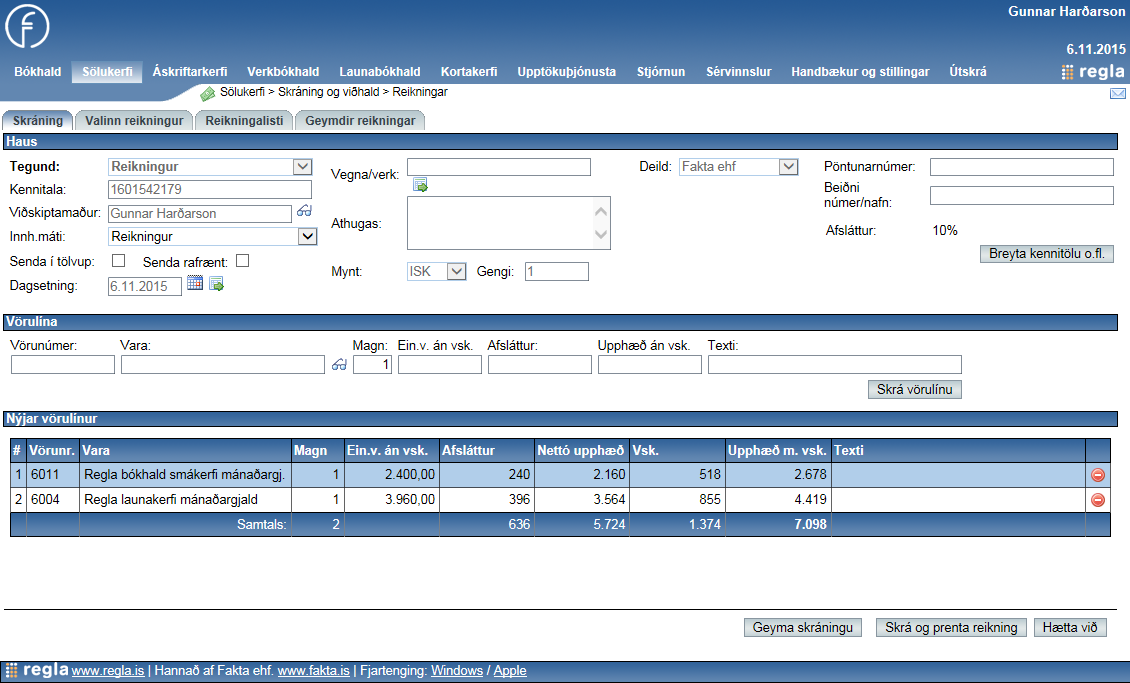Click the icon below the Vegna/verk field
The height and width of the screenshot is (683, 1130).
tap(420, 185)
